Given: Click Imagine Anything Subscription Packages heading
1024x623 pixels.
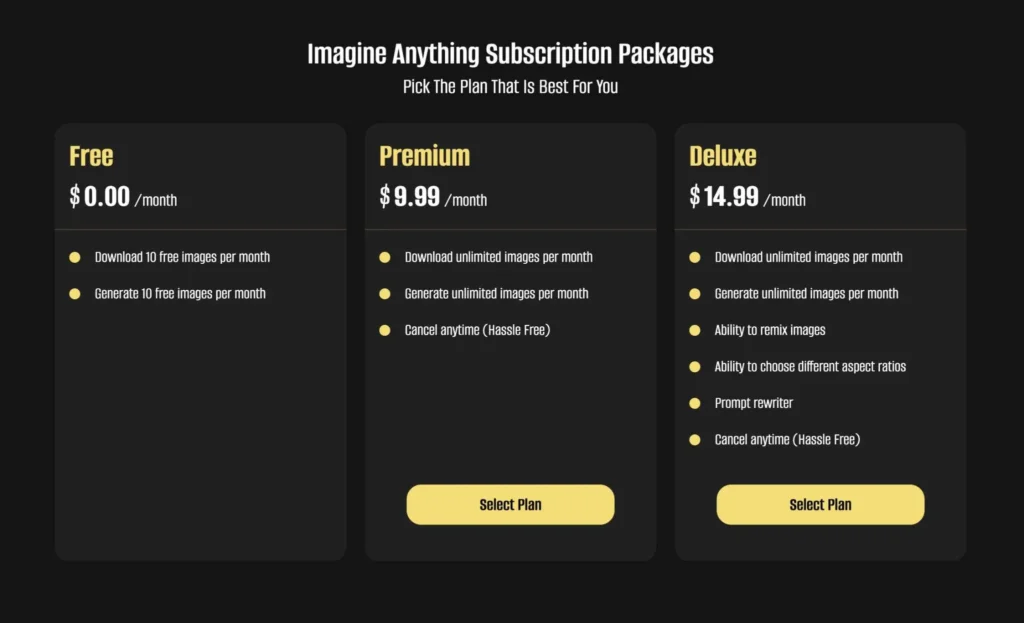Looking at the screenshot, I should tap(510, 54).
